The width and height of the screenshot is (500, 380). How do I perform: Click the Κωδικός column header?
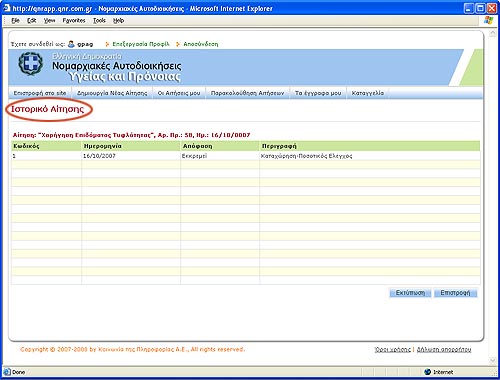tap(46, 146)
